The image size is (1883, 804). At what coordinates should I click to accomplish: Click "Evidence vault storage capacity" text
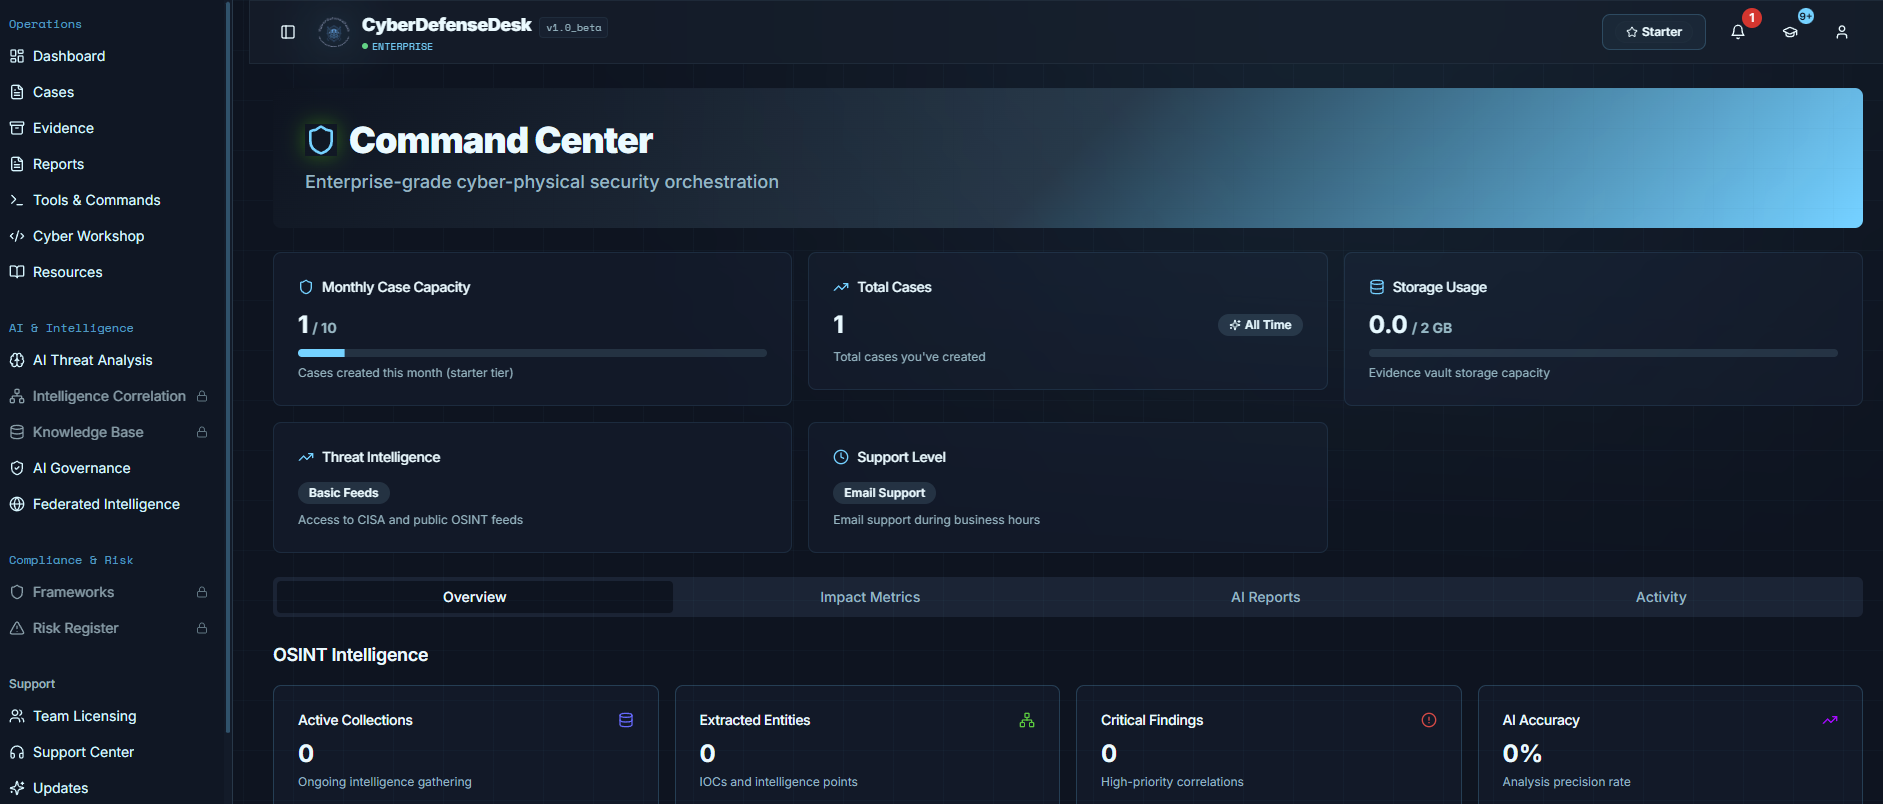1459,373
